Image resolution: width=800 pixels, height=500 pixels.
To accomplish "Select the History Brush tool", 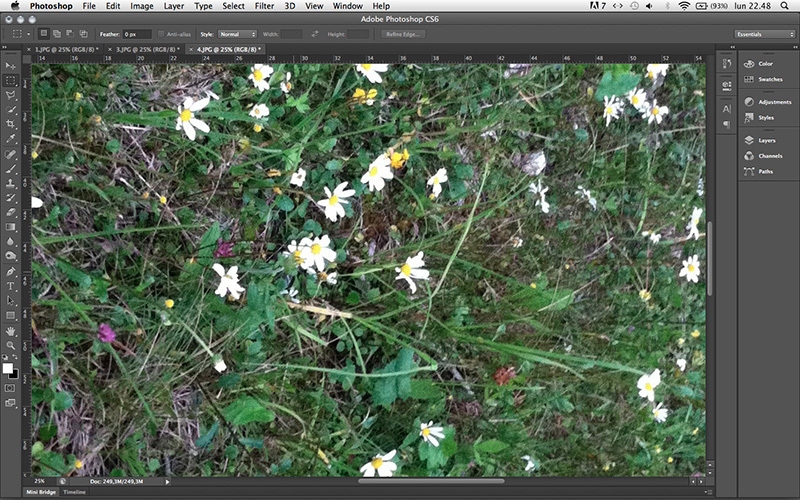I will click(10, 197).
